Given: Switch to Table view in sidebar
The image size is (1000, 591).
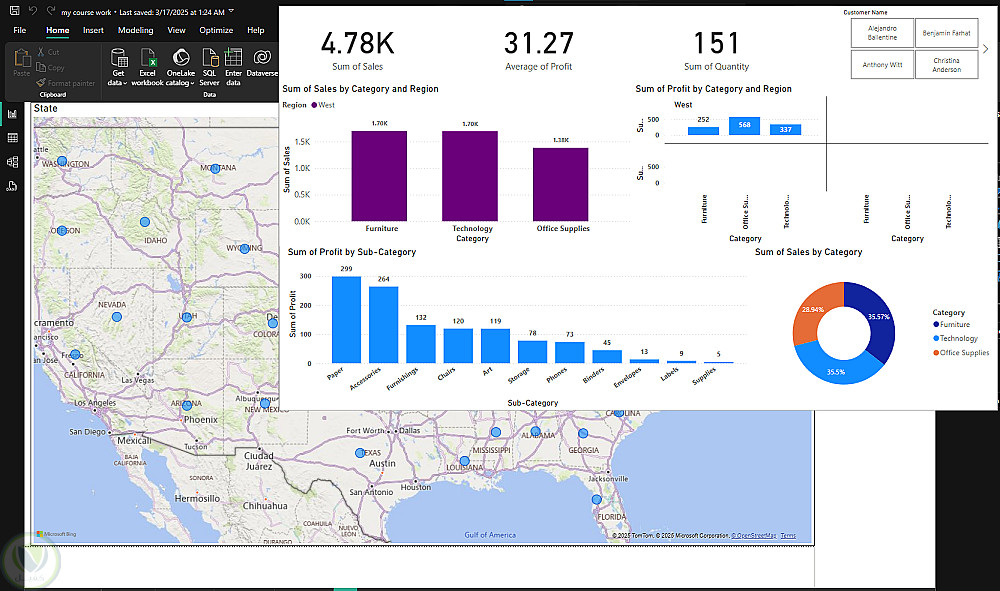Looking at the screenshot, I should [12, 138].
